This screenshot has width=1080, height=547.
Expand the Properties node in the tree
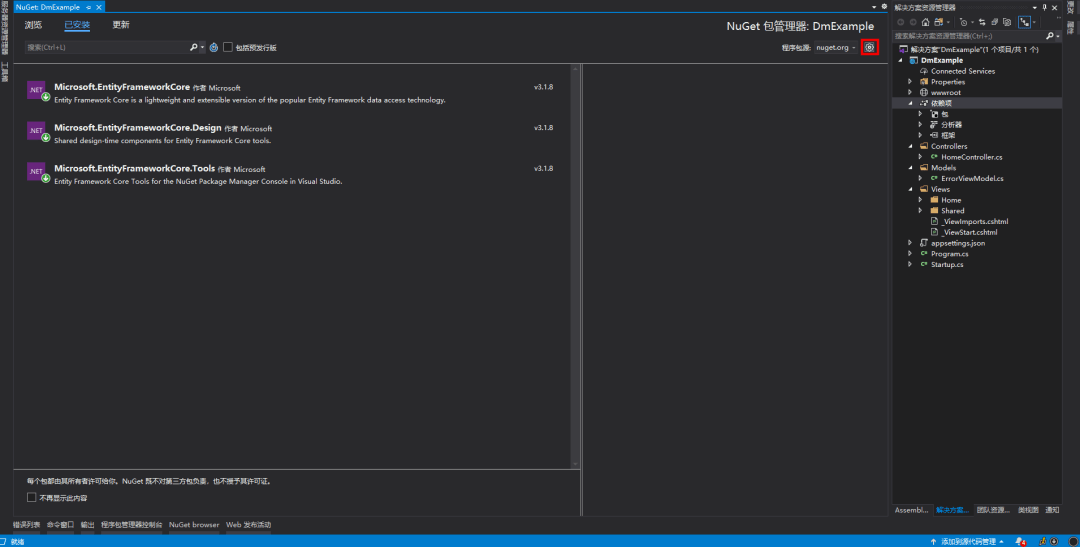910,82
